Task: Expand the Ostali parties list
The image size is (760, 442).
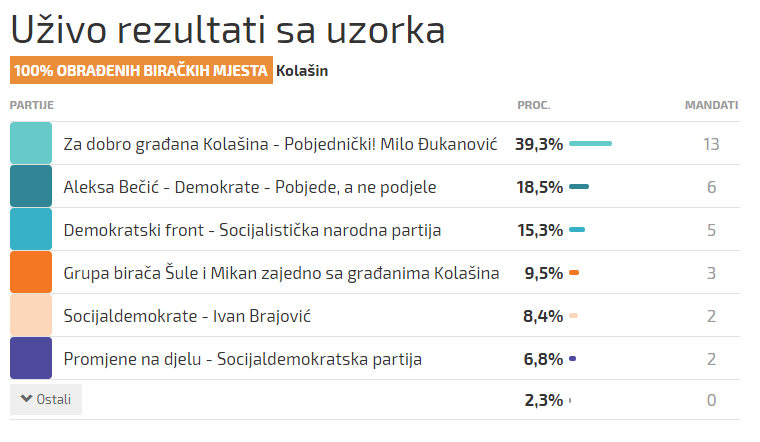Action: click(46, 399)
